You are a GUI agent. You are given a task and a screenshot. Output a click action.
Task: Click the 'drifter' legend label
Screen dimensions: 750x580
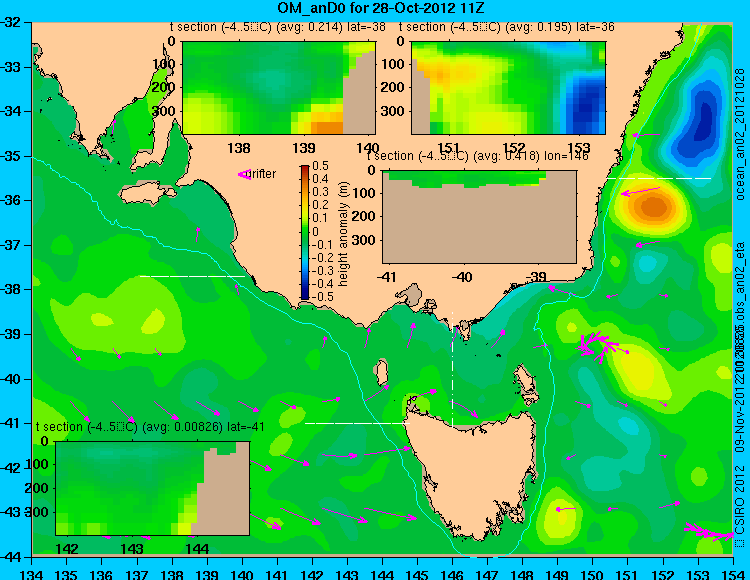tap(262, 174)
